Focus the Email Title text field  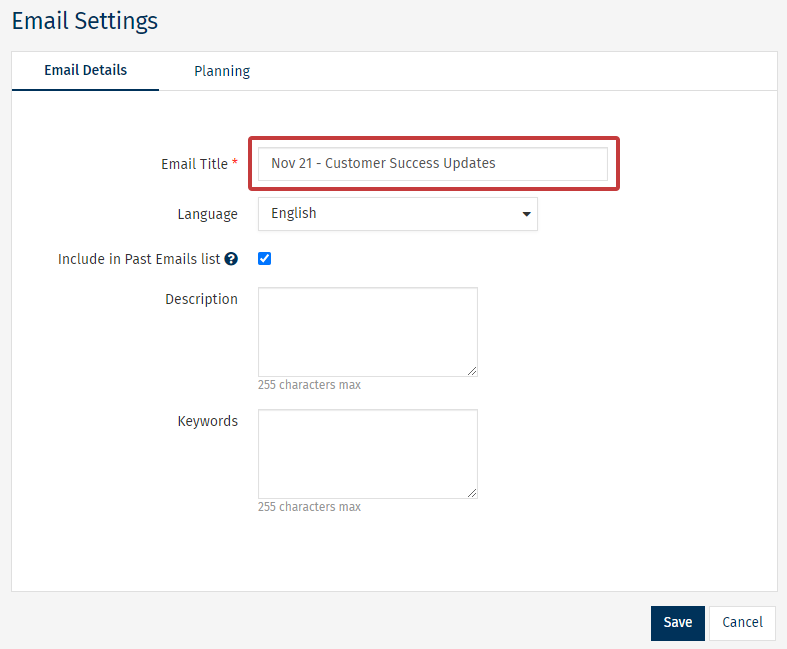point(432,164)
